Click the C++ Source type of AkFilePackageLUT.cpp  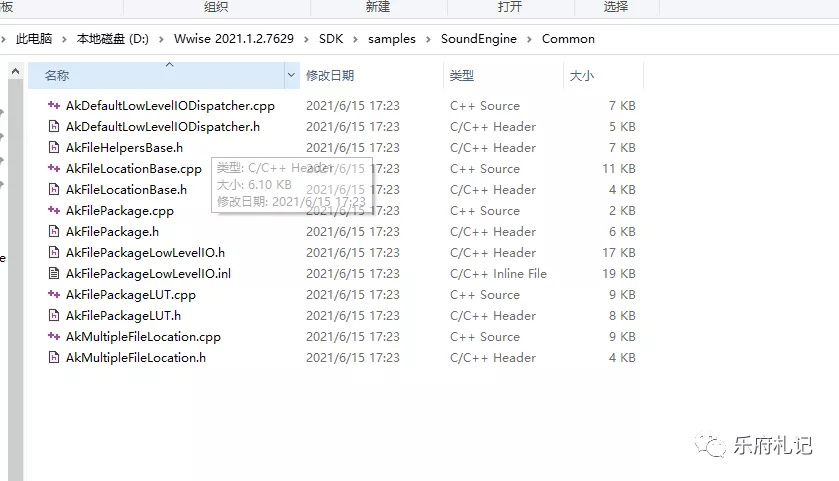(485, 295)
